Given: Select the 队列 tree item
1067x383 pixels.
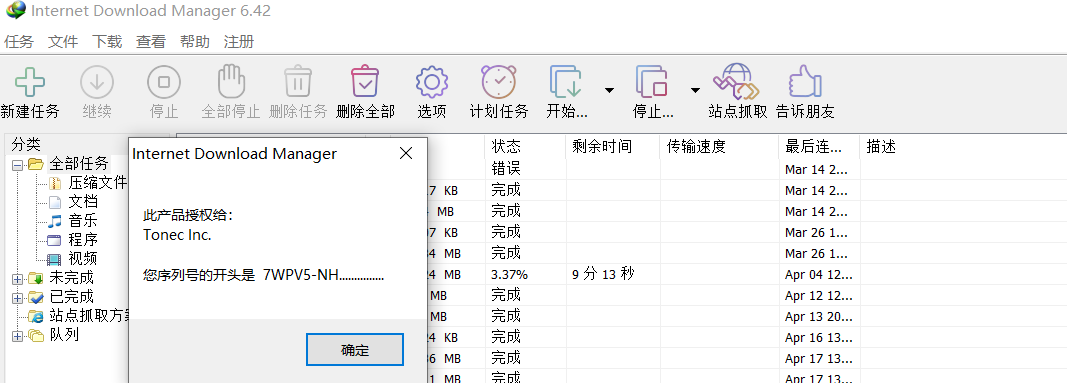Looking at the screenshot, I should click(64, 335).
